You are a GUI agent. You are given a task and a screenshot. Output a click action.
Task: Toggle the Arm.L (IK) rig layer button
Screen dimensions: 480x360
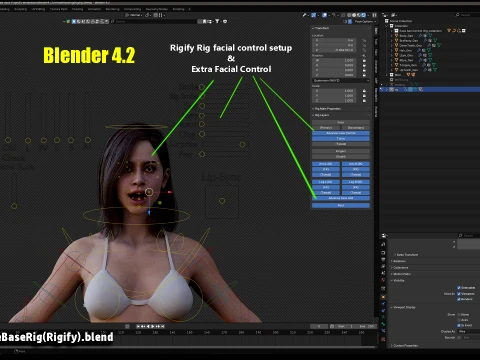pyautogui.click(x=326, y=164)
